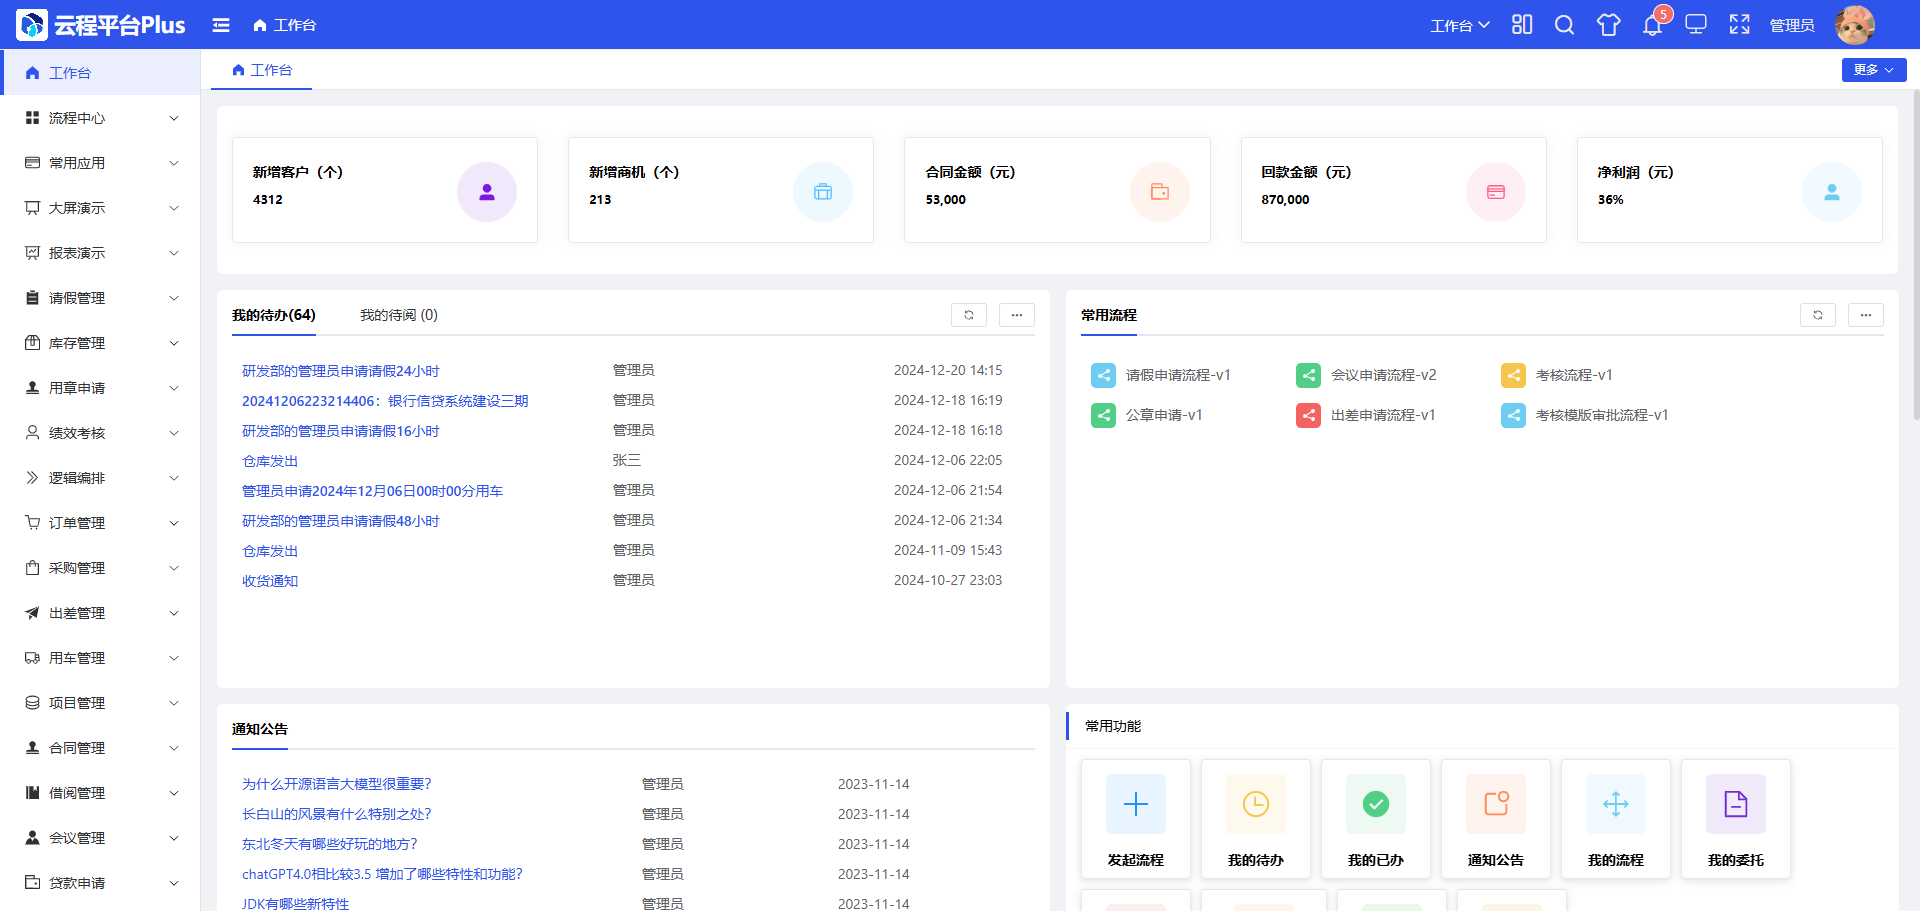Expand 请假管理 sidebar menu
Viewport: 1920px width, 911px height.
point(100,298)
